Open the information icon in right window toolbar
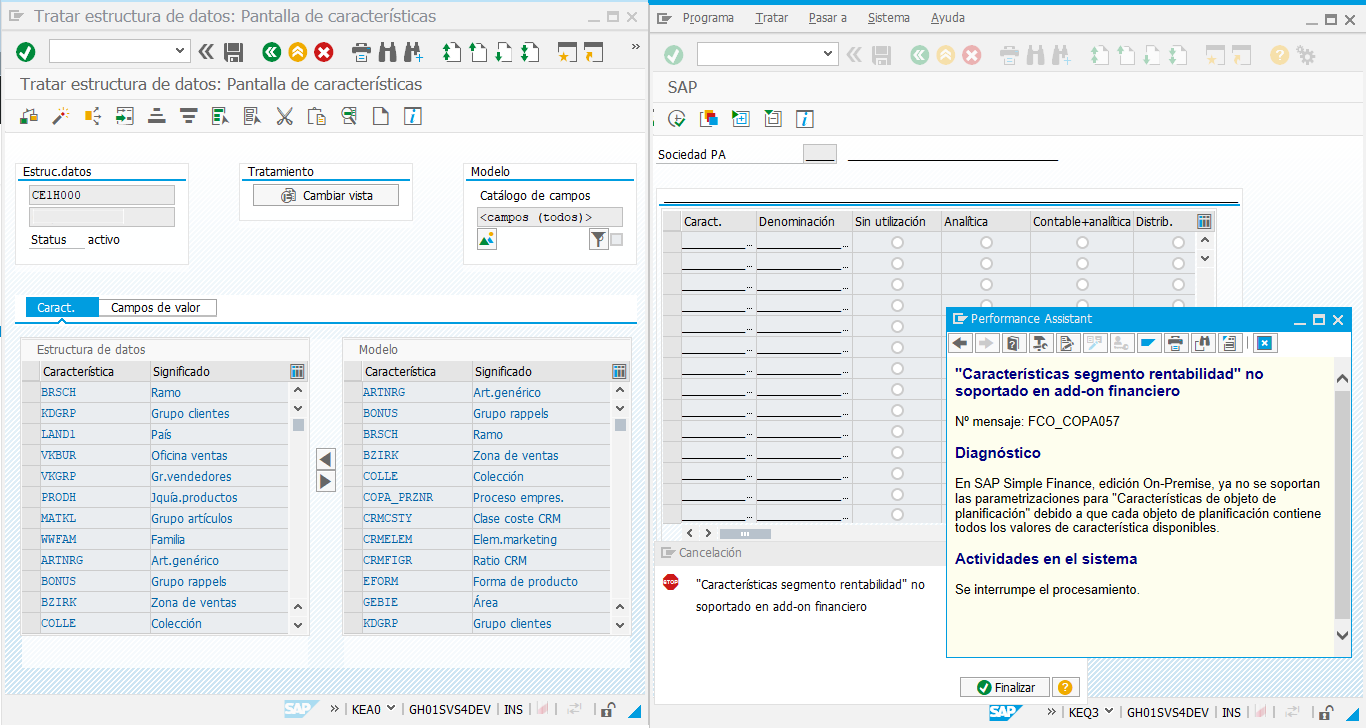The height and width of the screenshot is (728, 1366). (805, 119)
